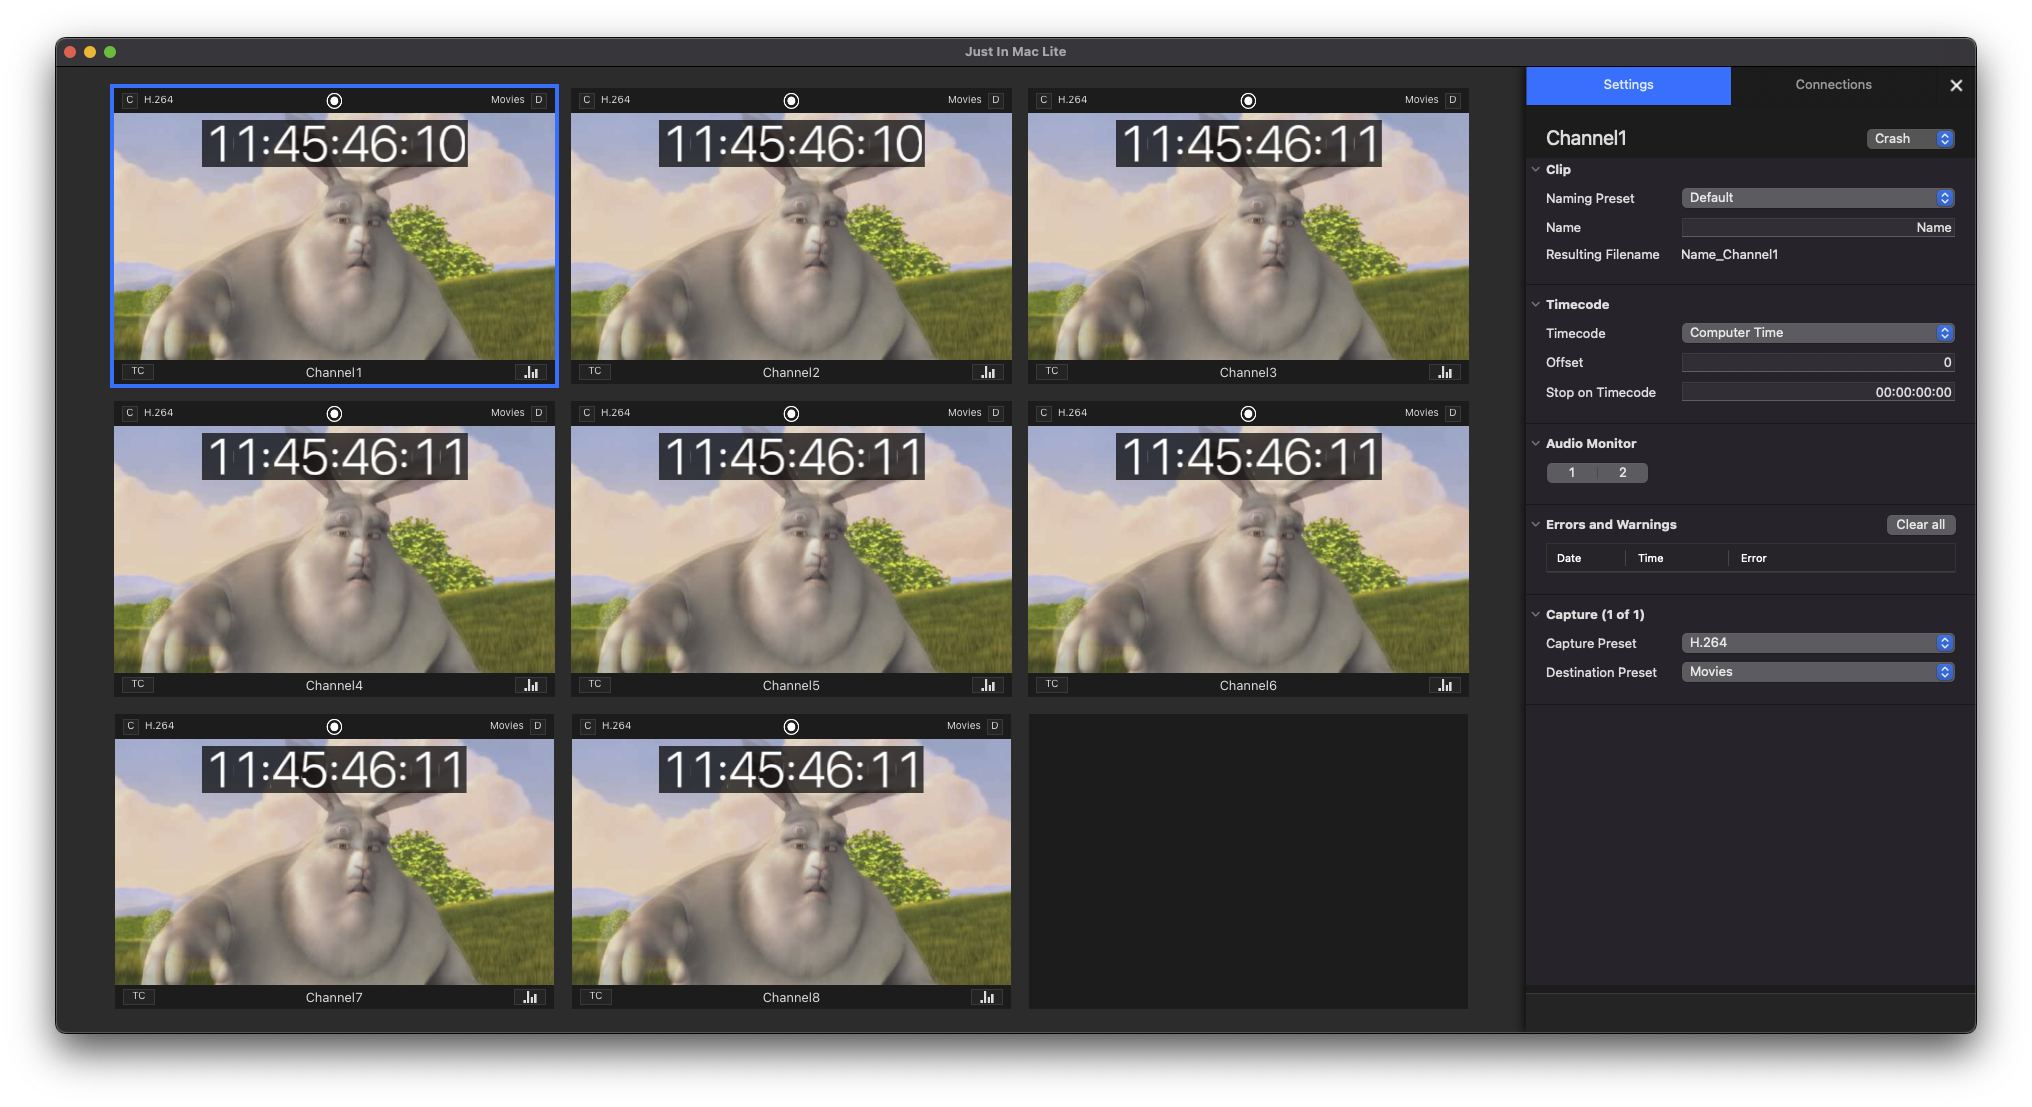Screen dimensions: 2032x1107
Task: Open the Crash recording mode dropdown
Action: [1911, 139]
